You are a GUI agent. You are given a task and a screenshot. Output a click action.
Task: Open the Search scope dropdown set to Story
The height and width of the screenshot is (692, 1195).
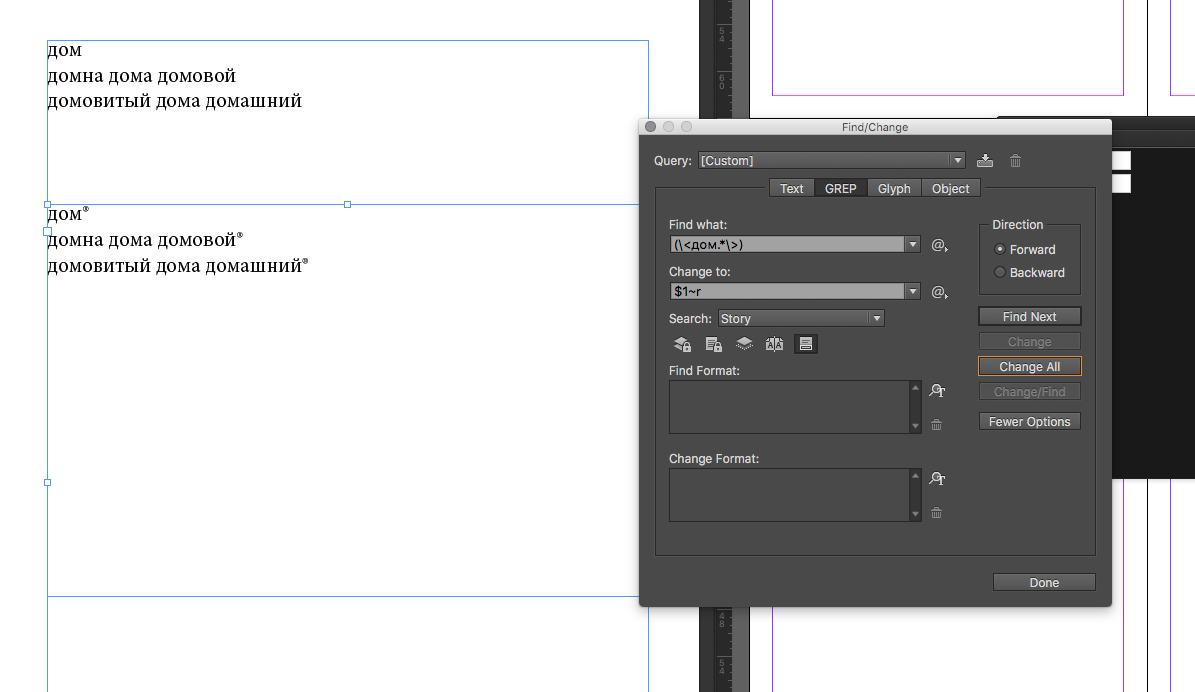click(x=801, y=319)
